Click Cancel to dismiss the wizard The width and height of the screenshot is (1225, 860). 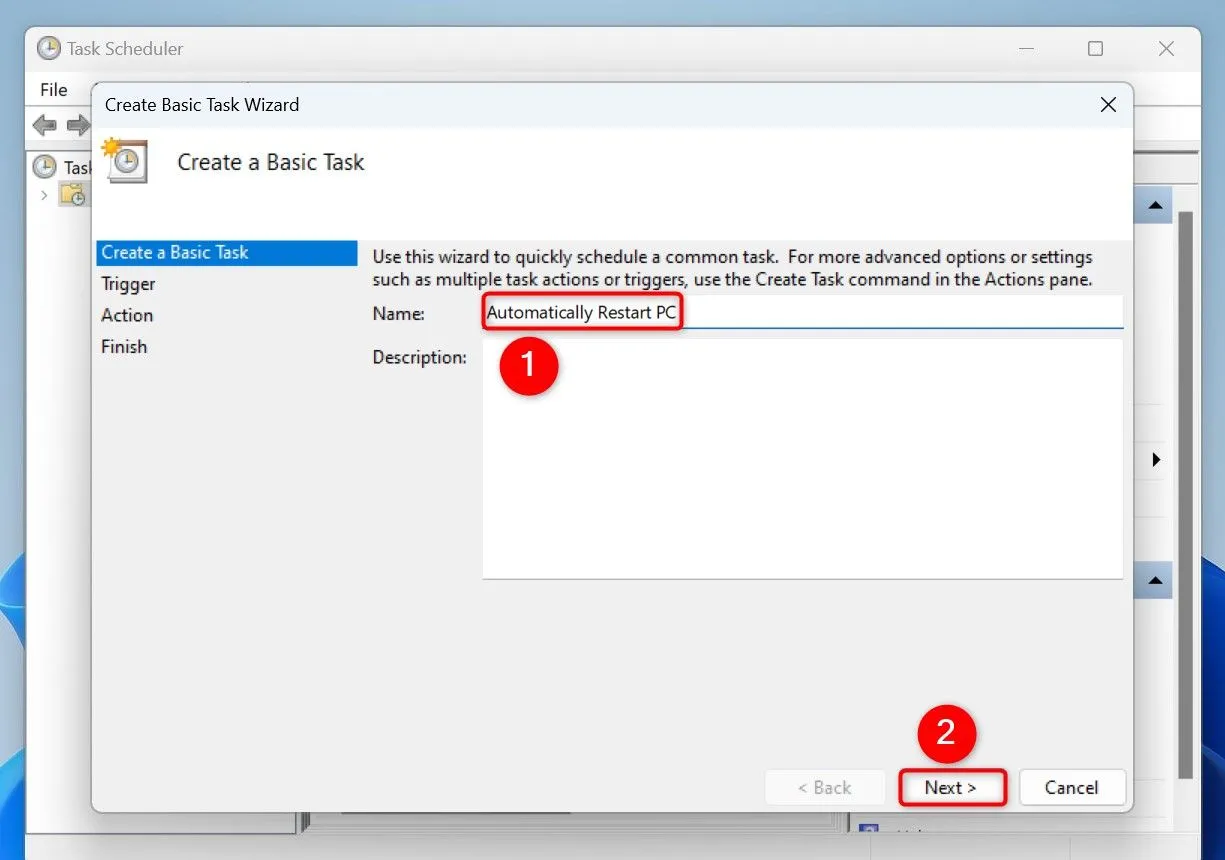pyautogui.click(x=1072, y=787)
